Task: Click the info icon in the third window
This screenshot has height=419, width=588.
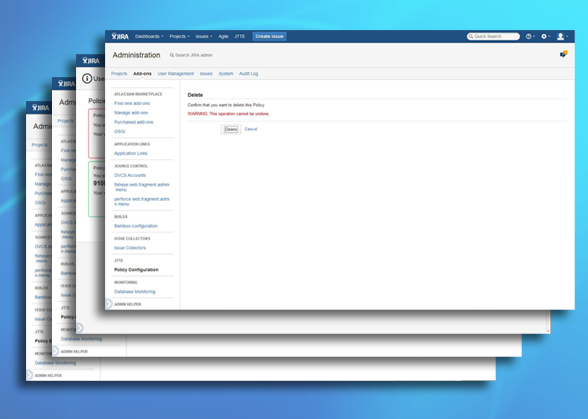Action: tap(87, 78)
